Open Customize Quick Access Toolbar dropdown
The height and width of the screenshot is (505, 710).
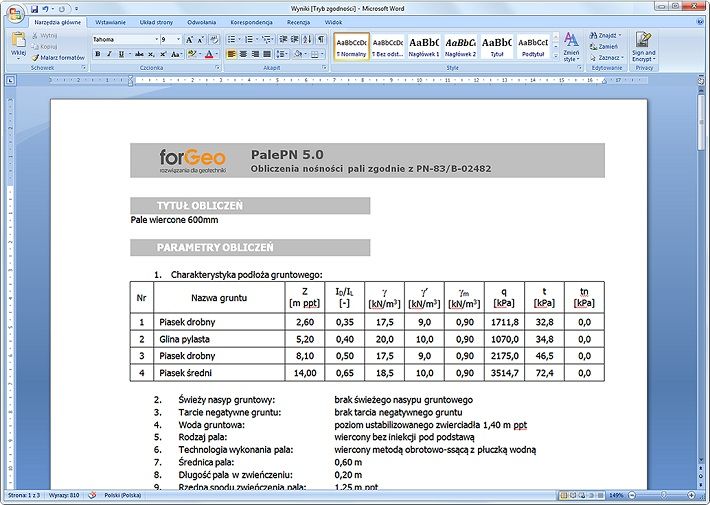(x=77, y=9)
